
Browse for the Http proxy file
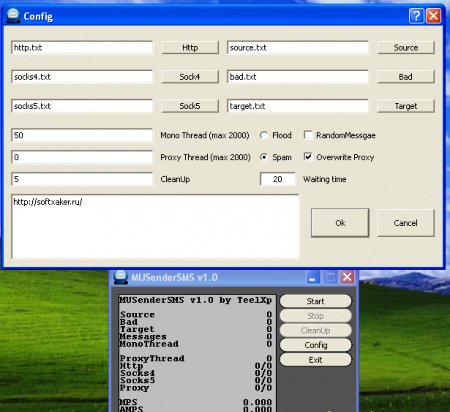pos(190,47)
